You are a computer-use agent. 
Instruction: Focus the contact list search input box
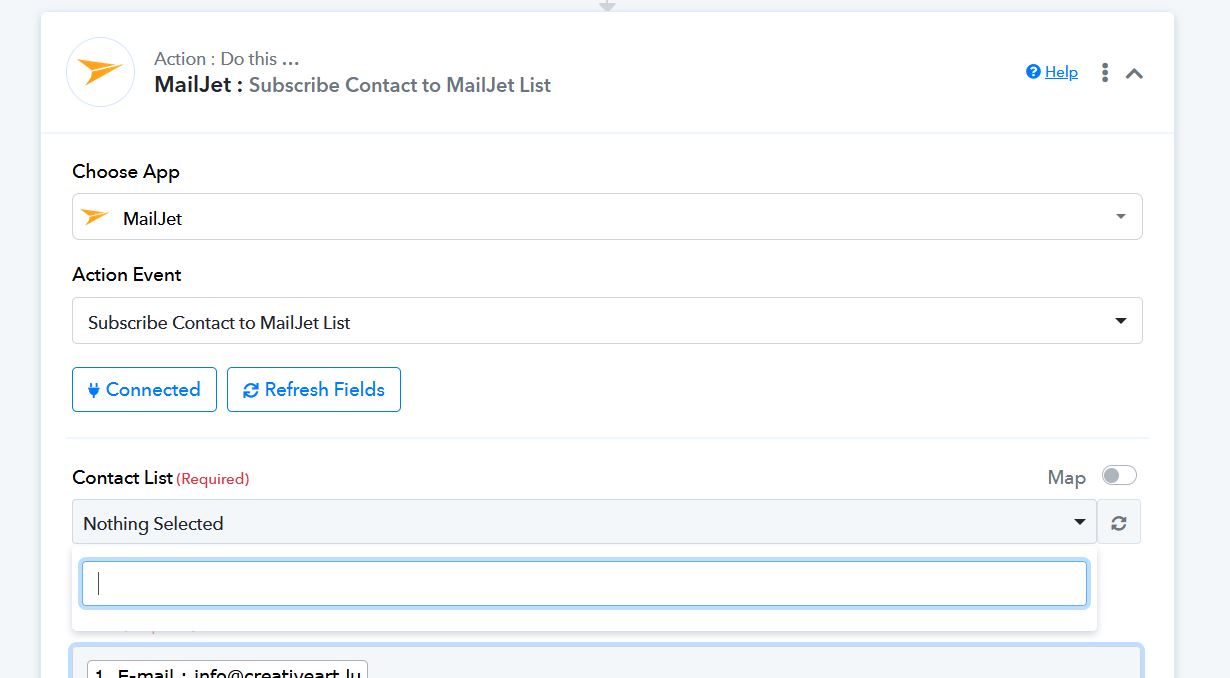pyautogui.click(x=584, y=583)
